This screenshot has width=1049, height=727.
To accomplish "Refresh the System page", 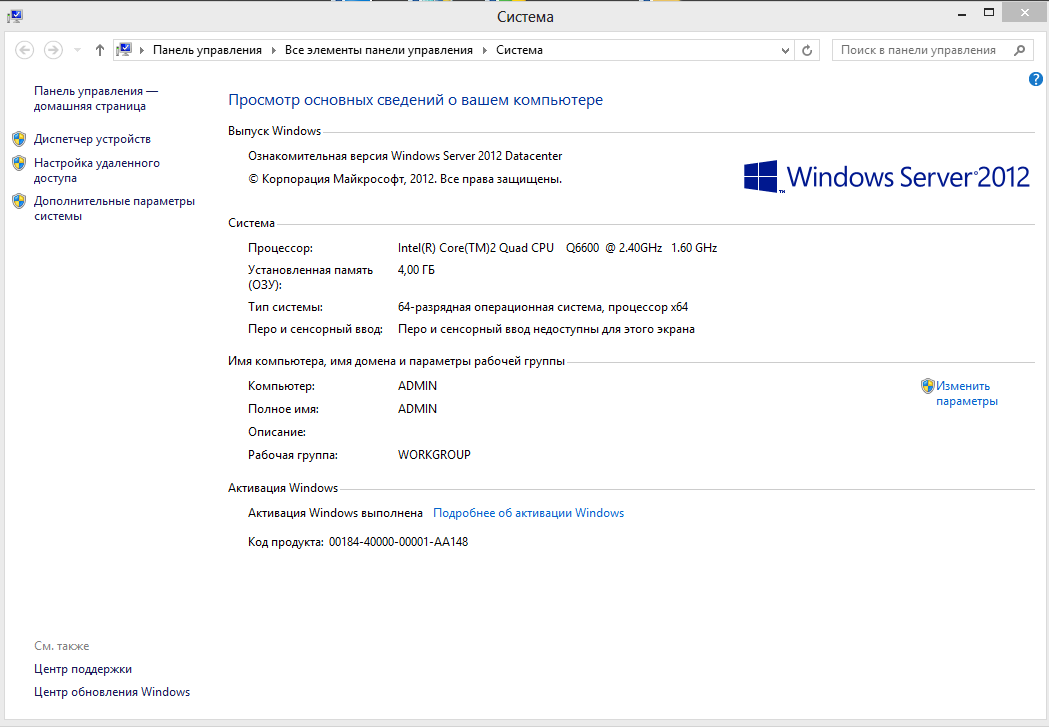I will tap(808, 50).
